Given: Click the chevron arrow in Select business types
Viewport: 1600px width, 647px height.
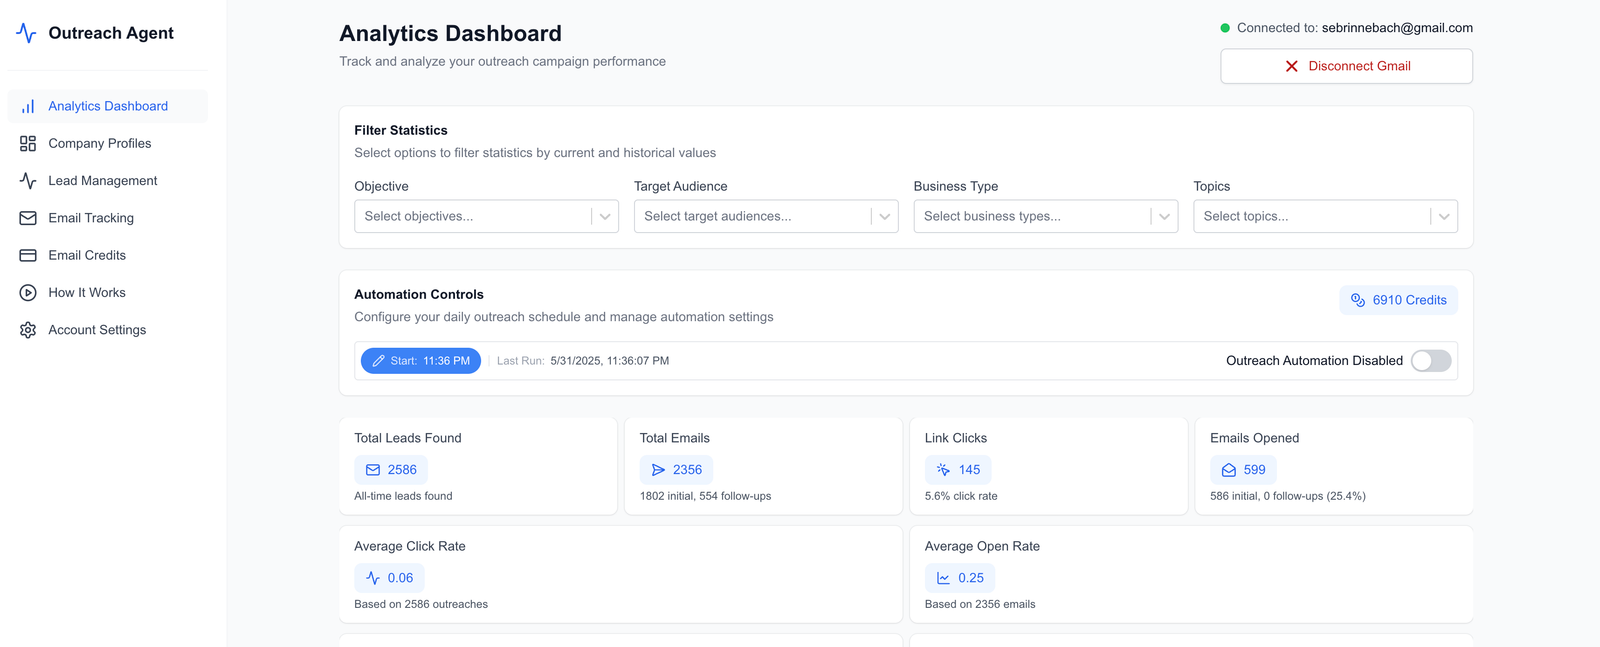Looking at the screenshot, I should point(1164,217).
